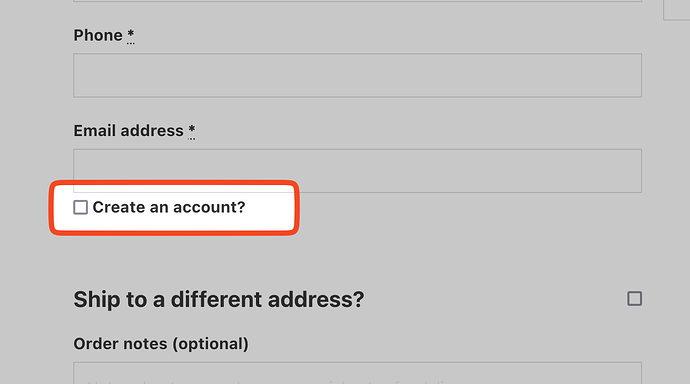Click the partially visible field above Phone

pos(357,1)
